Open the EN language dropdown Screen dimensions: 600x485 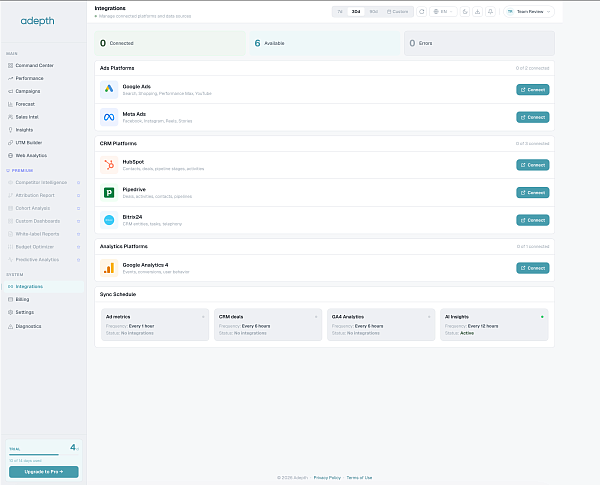click(443, 12)
